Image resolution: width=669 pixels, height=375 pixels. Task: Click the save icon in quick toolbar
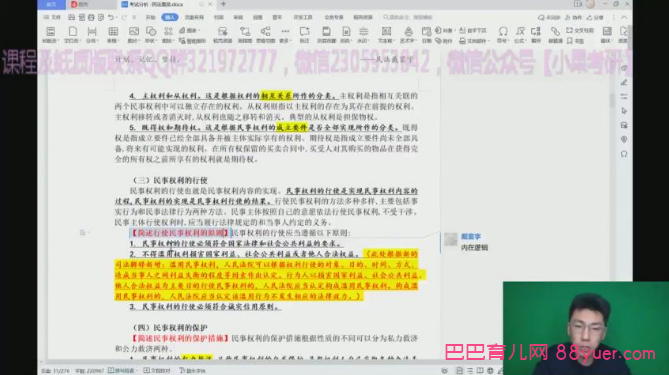[71, 17]
